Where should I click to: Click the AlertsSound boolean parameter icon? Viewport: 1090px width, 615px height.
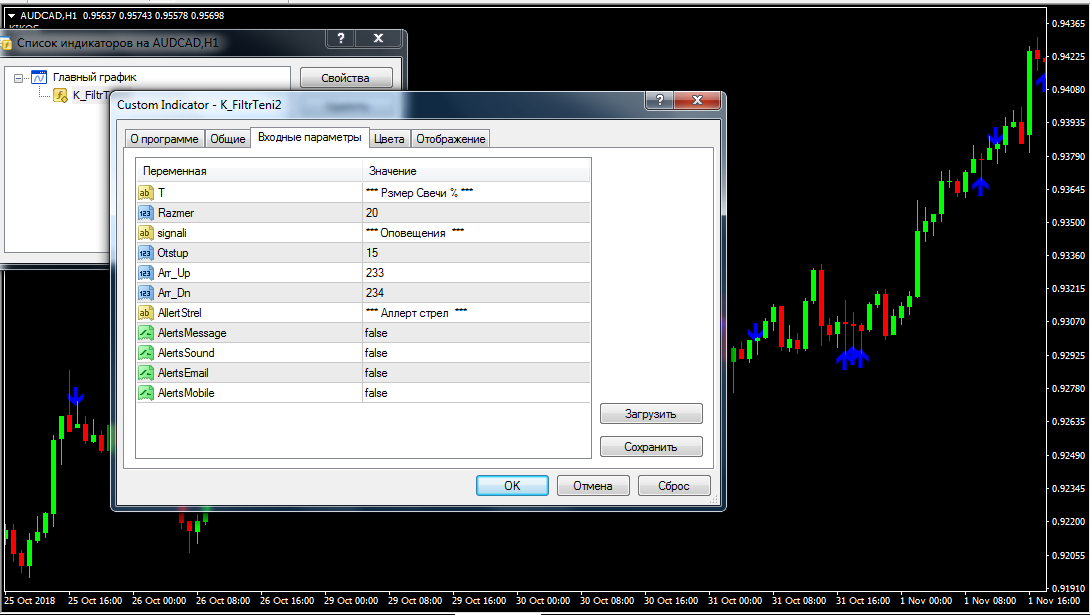pos(145,353)
